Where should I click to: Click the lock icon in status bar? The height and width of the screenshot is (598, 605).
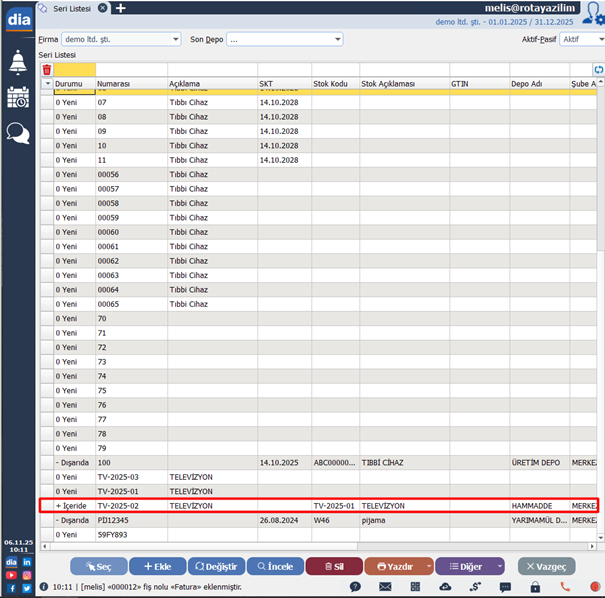coord(534,587)
